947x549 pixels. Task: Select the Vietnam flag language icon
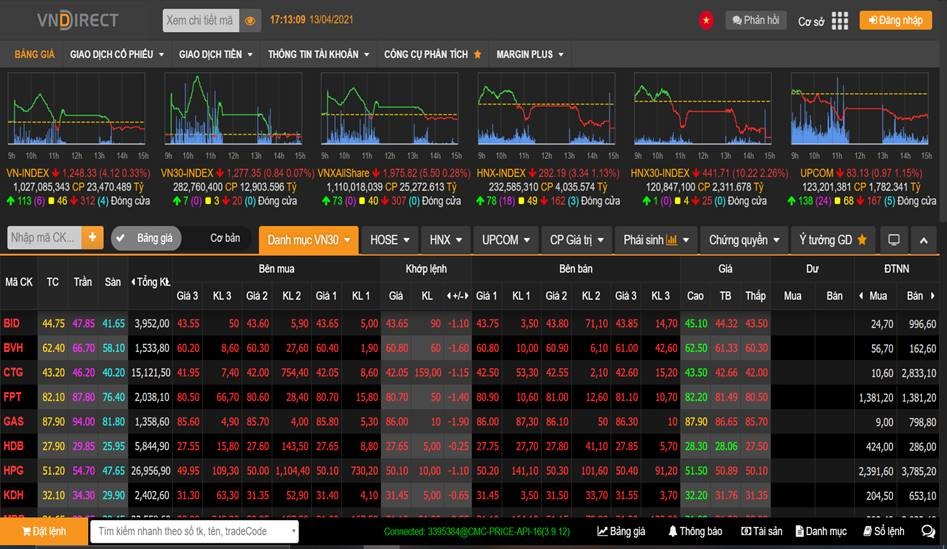pos(705,21)
